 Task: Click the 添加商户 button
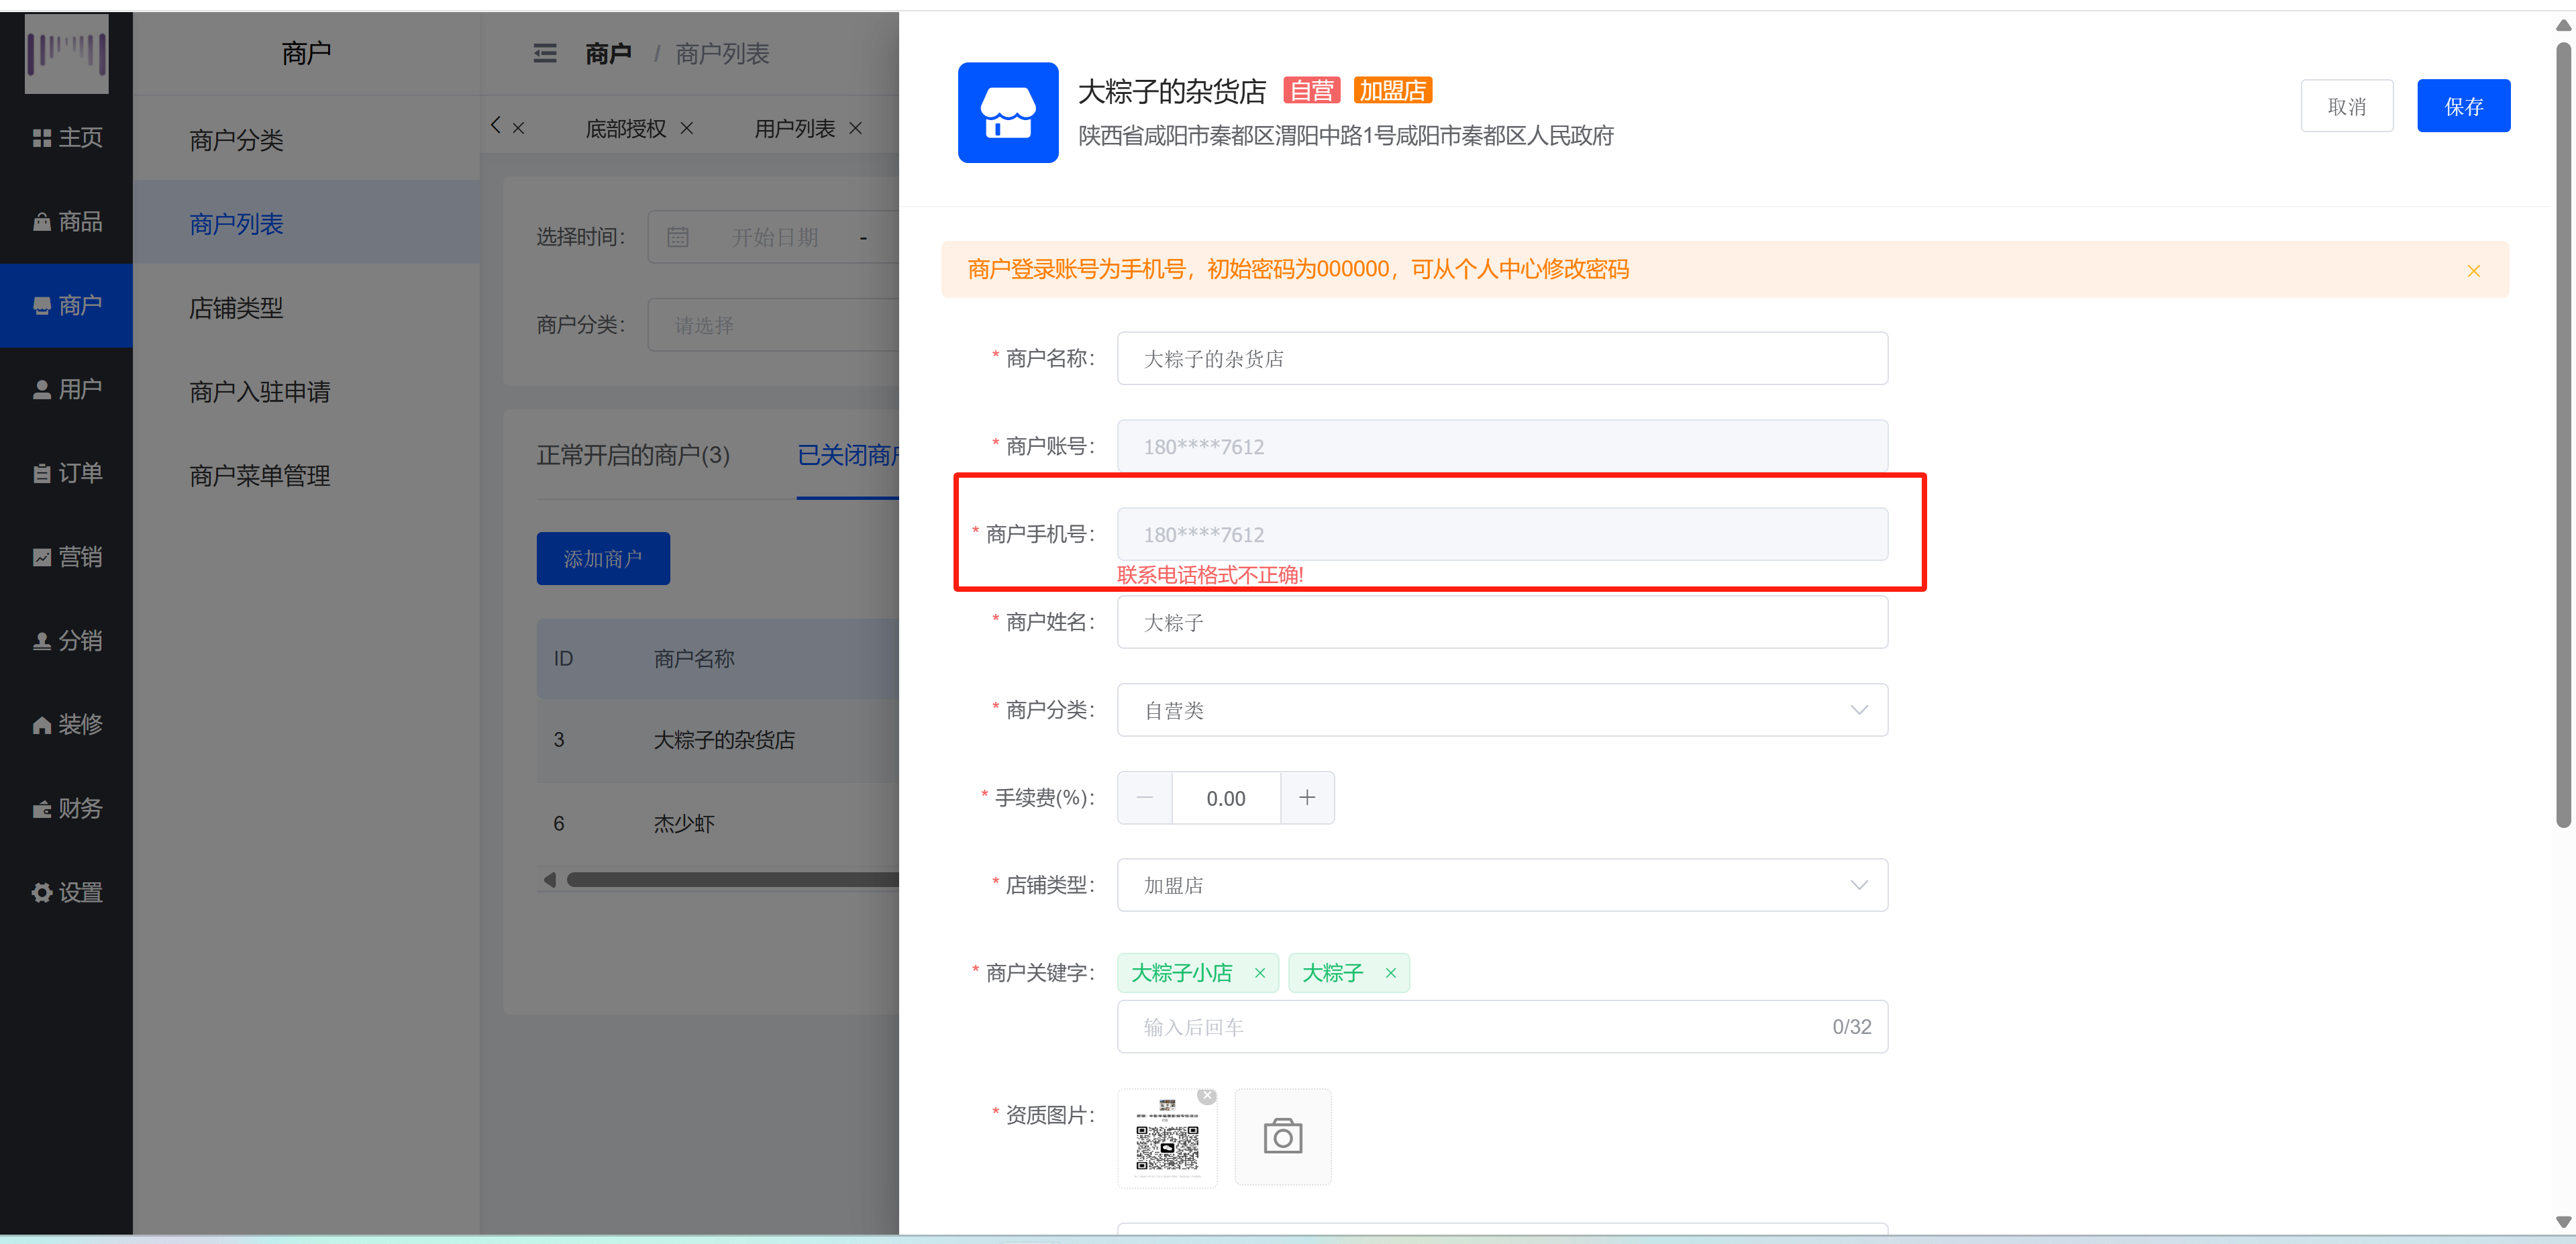pyautogui.click(x=603, y=558)
